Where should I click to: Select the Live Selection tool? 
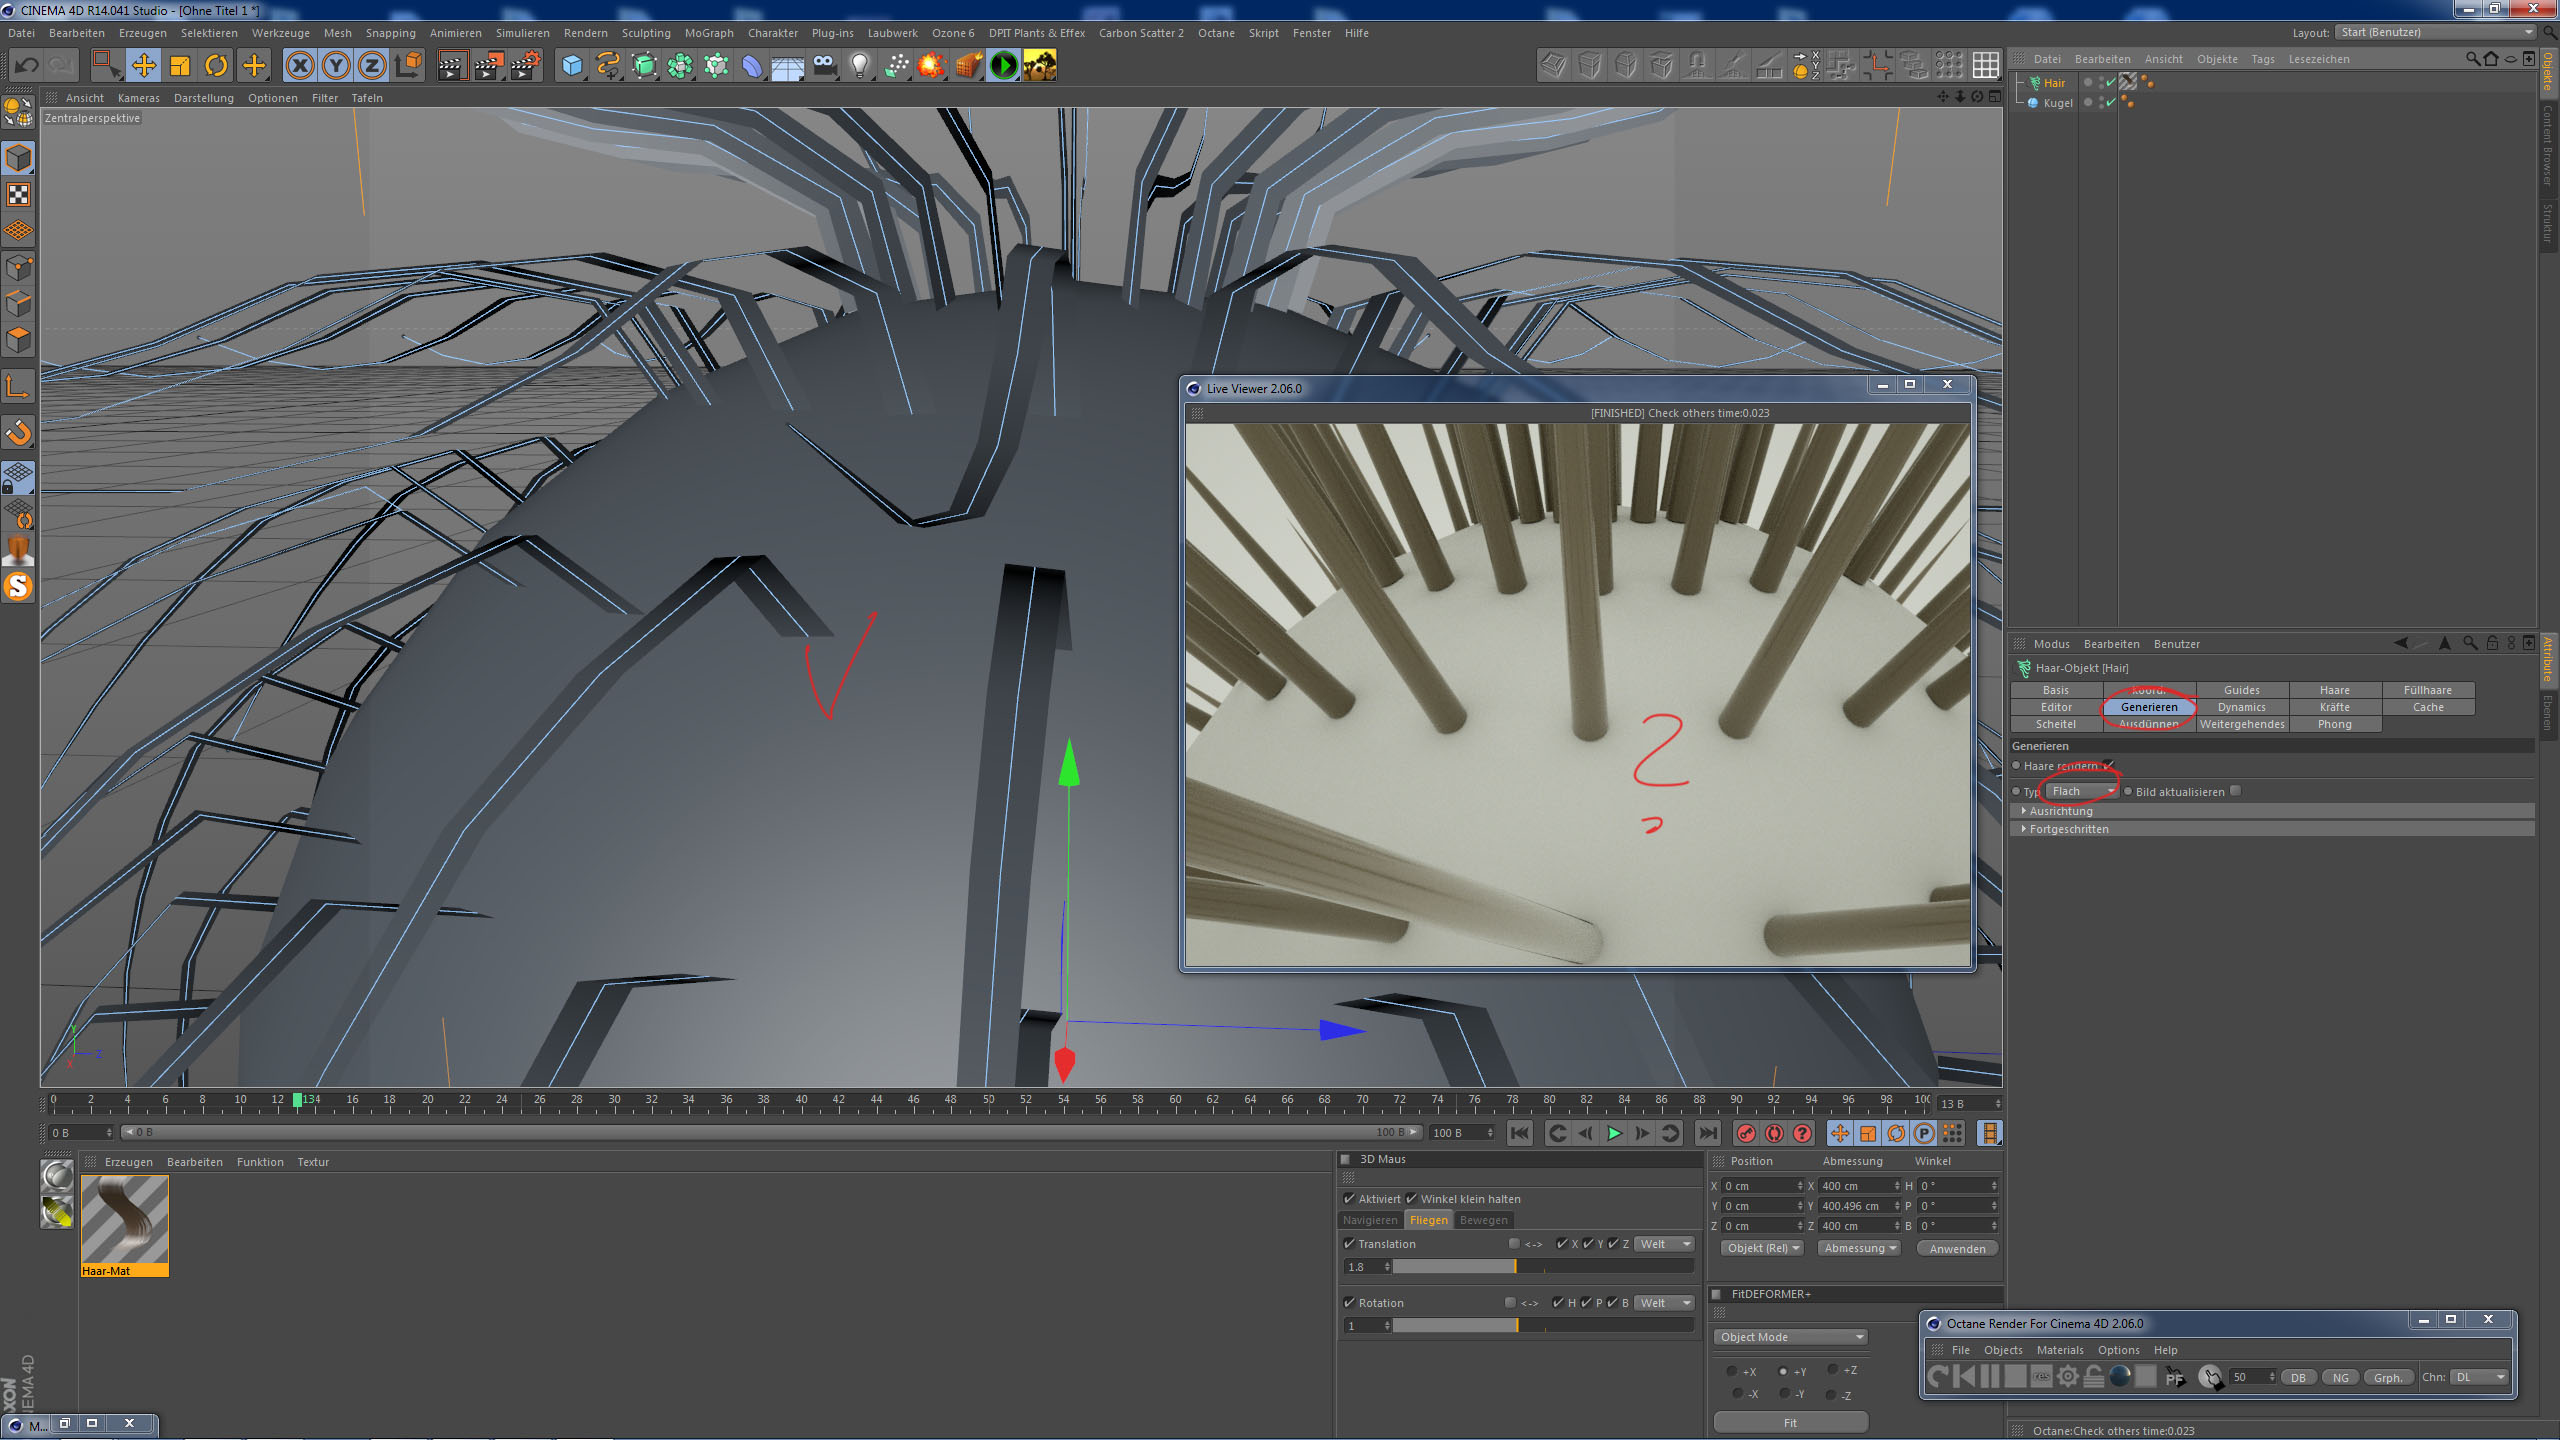coord(106,66)
